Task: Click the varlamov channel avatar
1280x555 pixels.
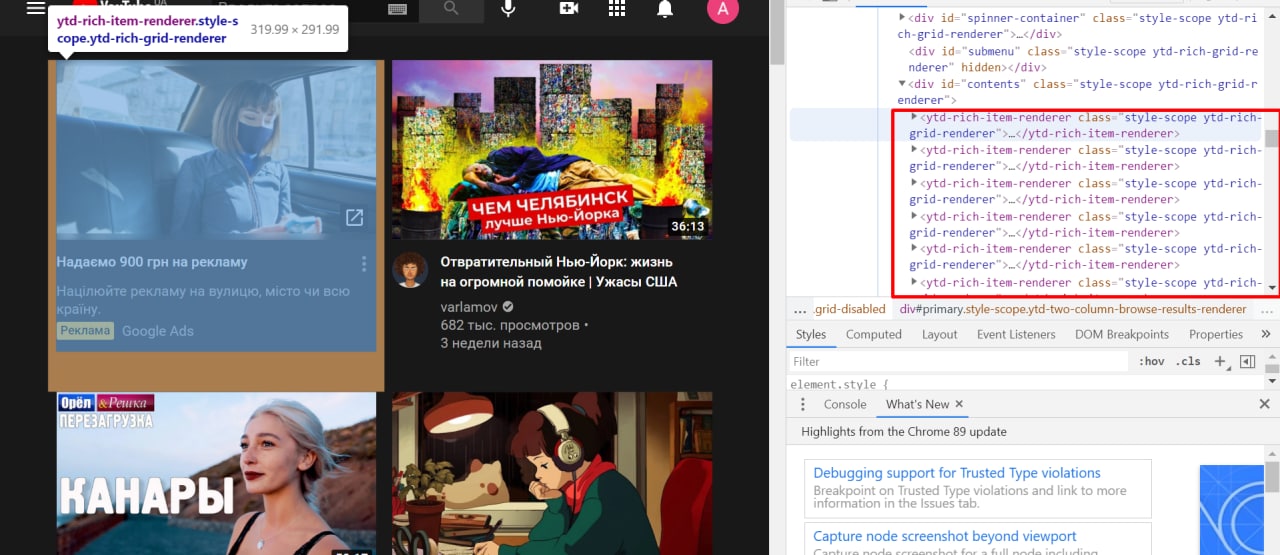Action: [x=410, y=270]
